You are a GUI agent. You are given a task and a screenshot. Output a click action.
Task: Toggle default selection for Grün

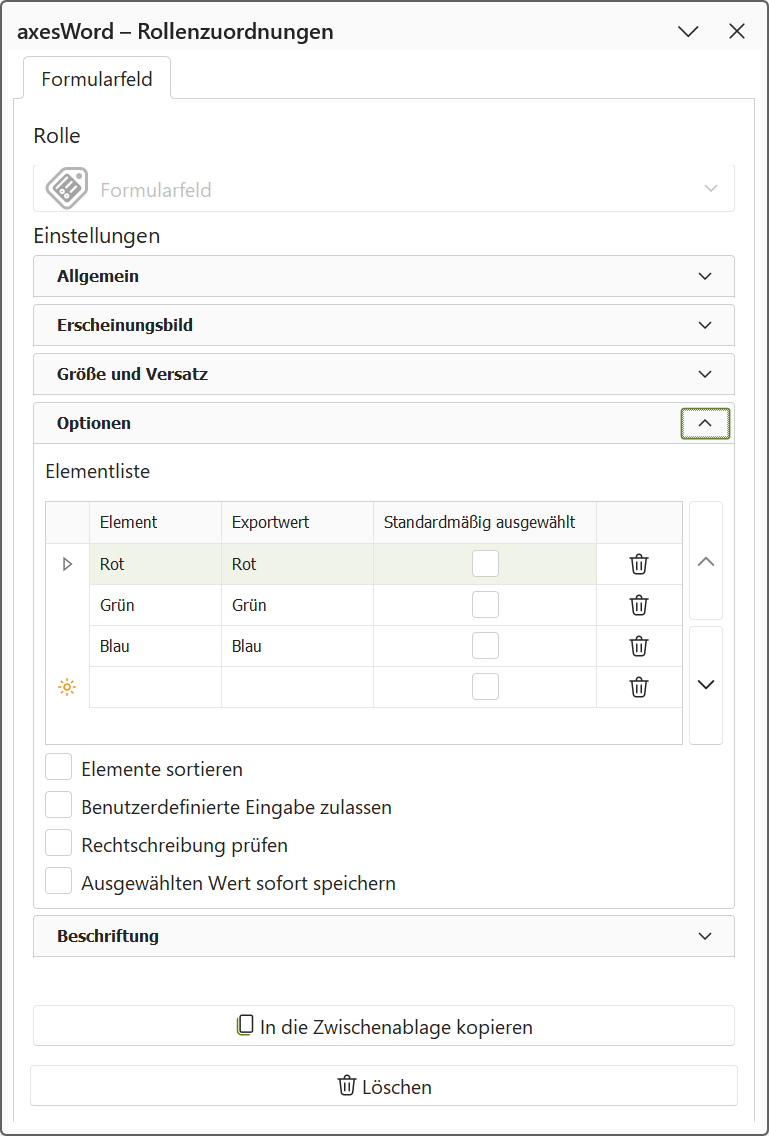click(485, 605)
